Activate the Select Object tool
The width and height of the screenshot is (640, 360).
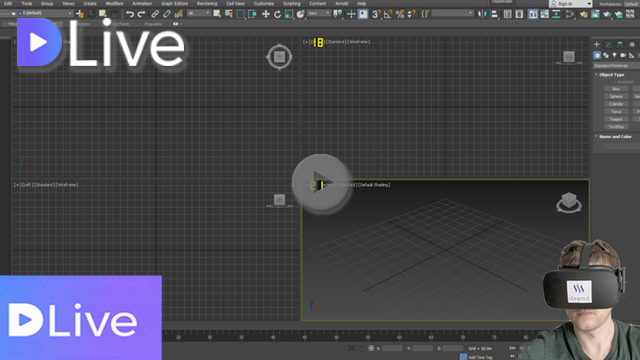point(217,14)
